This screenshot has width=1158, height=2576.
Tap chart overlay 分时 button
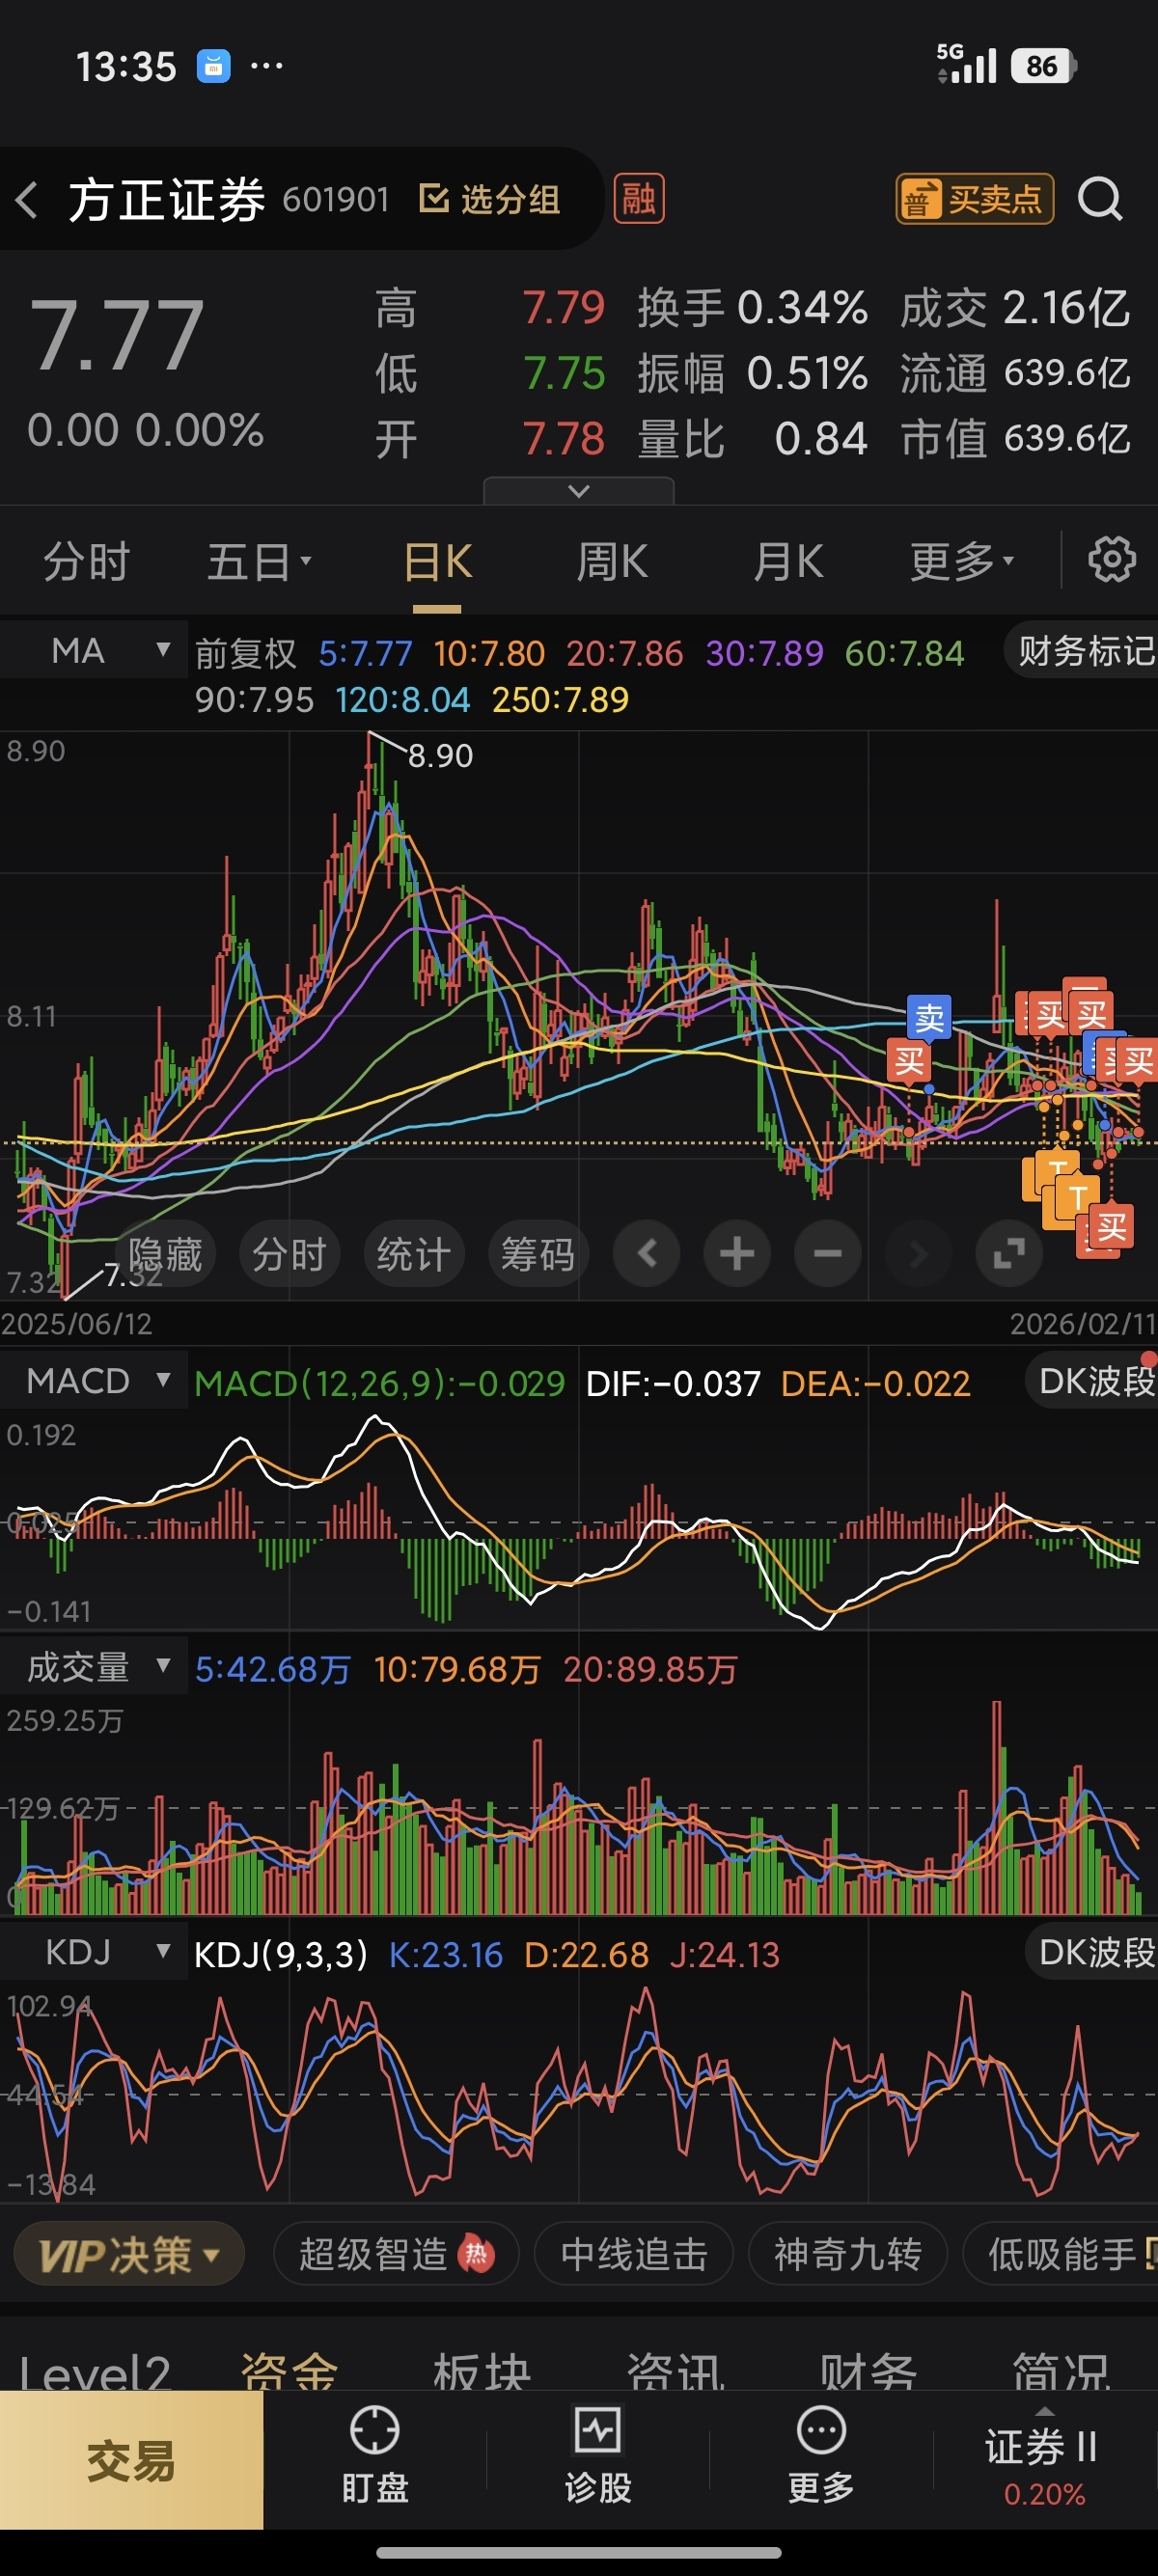290,1253
